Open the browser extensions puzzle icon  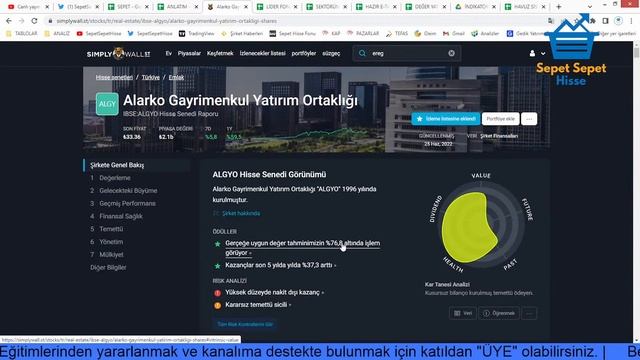click(593, 20)
